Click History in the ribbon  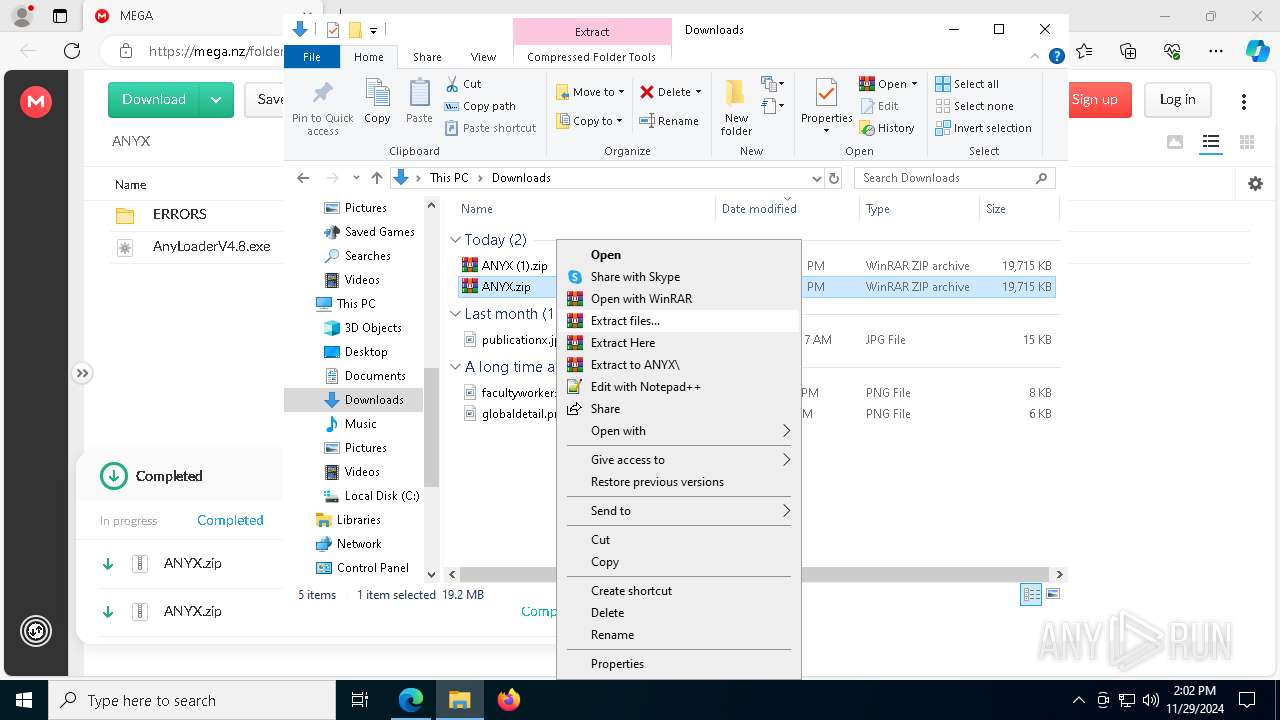pos(887,128)
